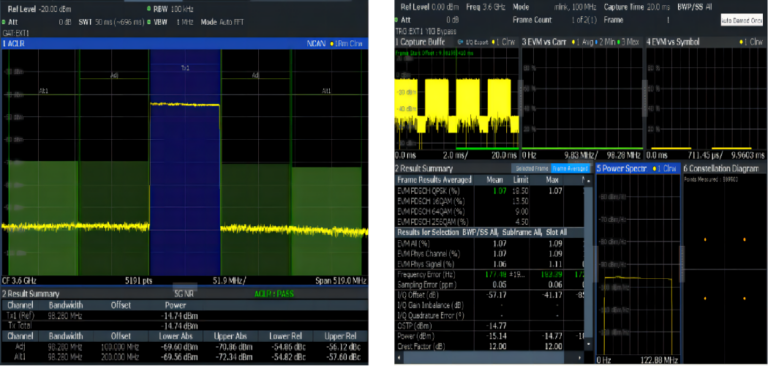This screenshot has width=768, height=366.
Task: Click the Tx1 channel marker in ACLR trace
Action: [185, 68]
